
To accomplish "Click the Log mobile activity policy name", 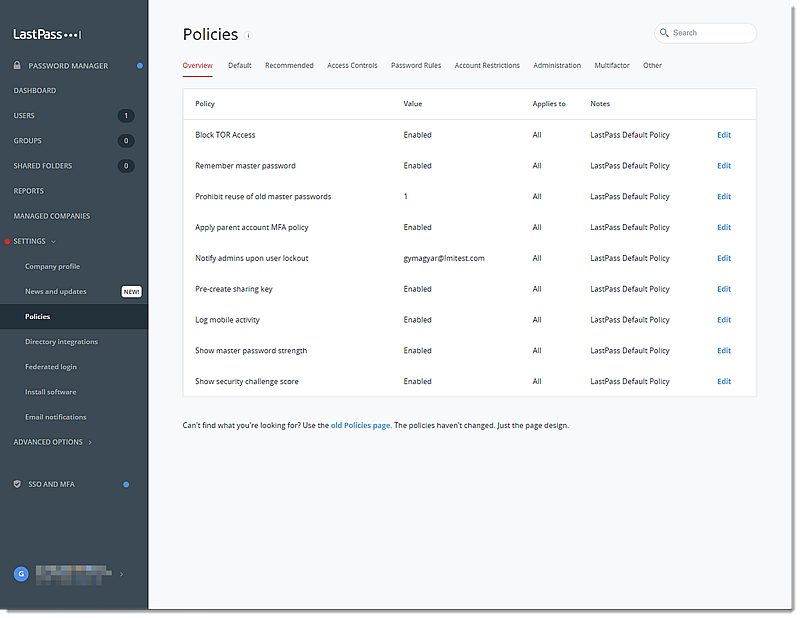I will pyautogui.click(x=228, y=320).
